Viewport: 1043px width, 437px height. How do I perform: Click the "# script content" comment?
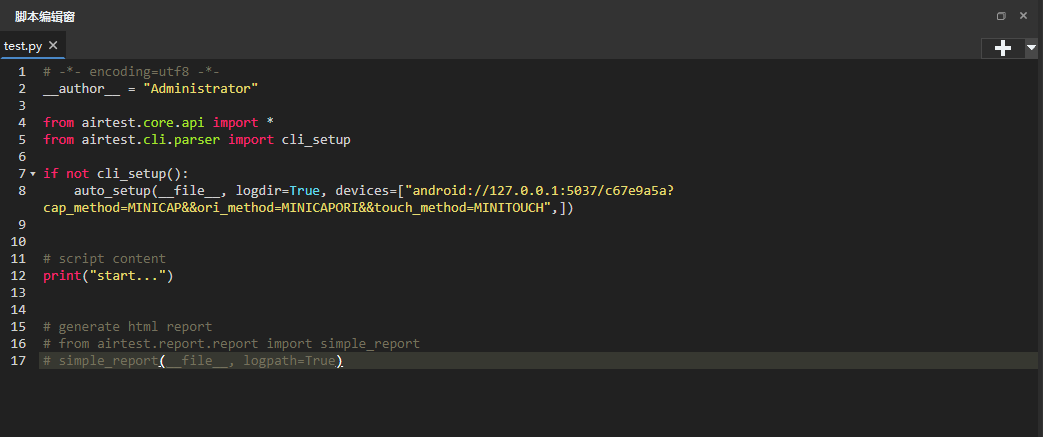(104, 259)
